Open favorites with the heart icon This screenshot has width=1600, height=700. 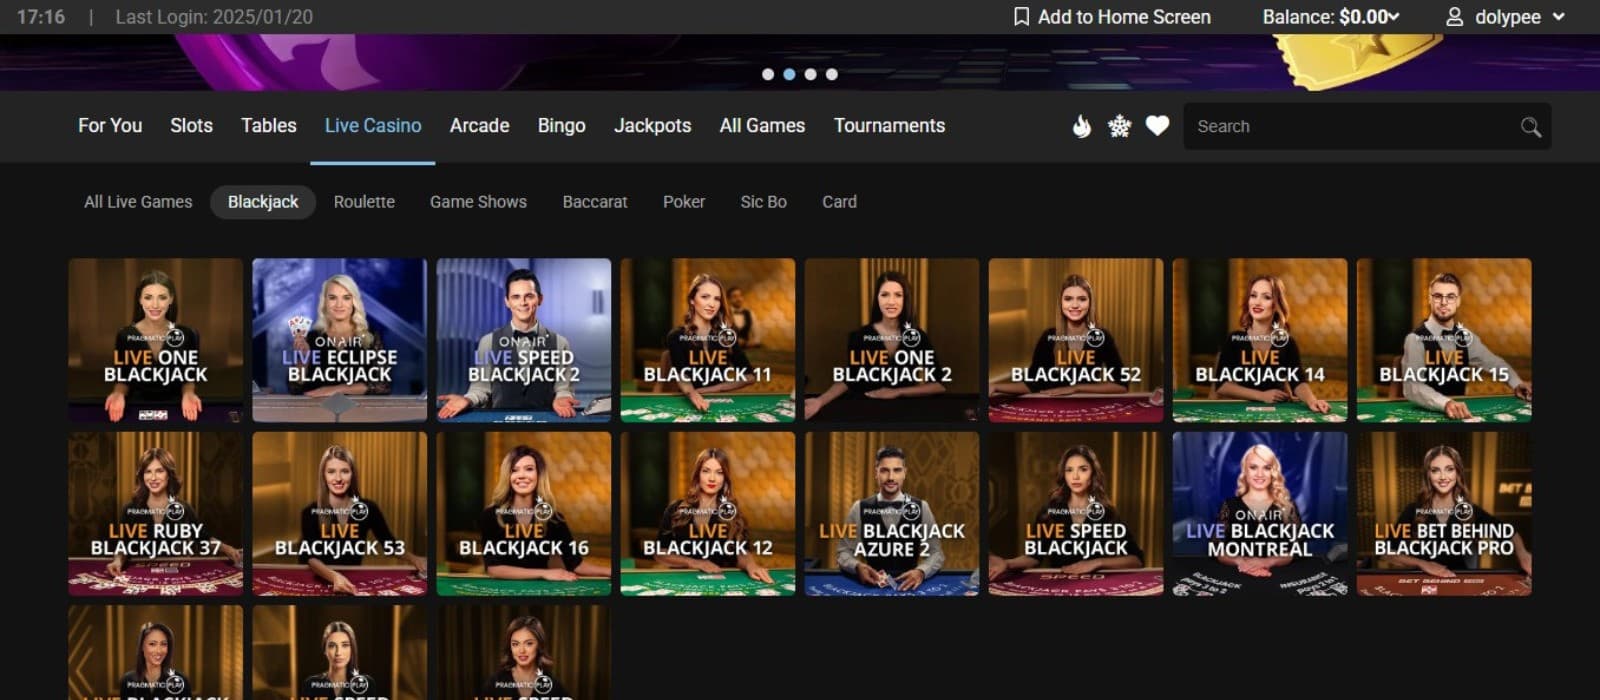click(1157, 126)
